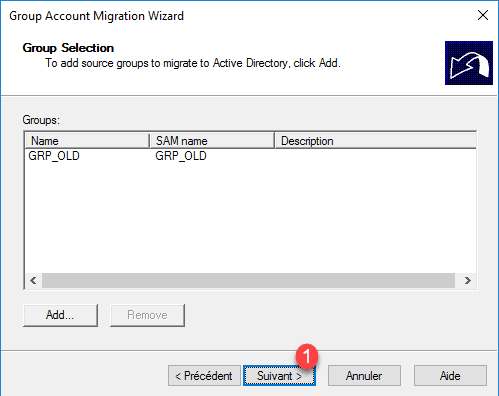Screen dimensions: 499x396
Task: Click the right scroll arrow of the list
Action: coord(467,280)
